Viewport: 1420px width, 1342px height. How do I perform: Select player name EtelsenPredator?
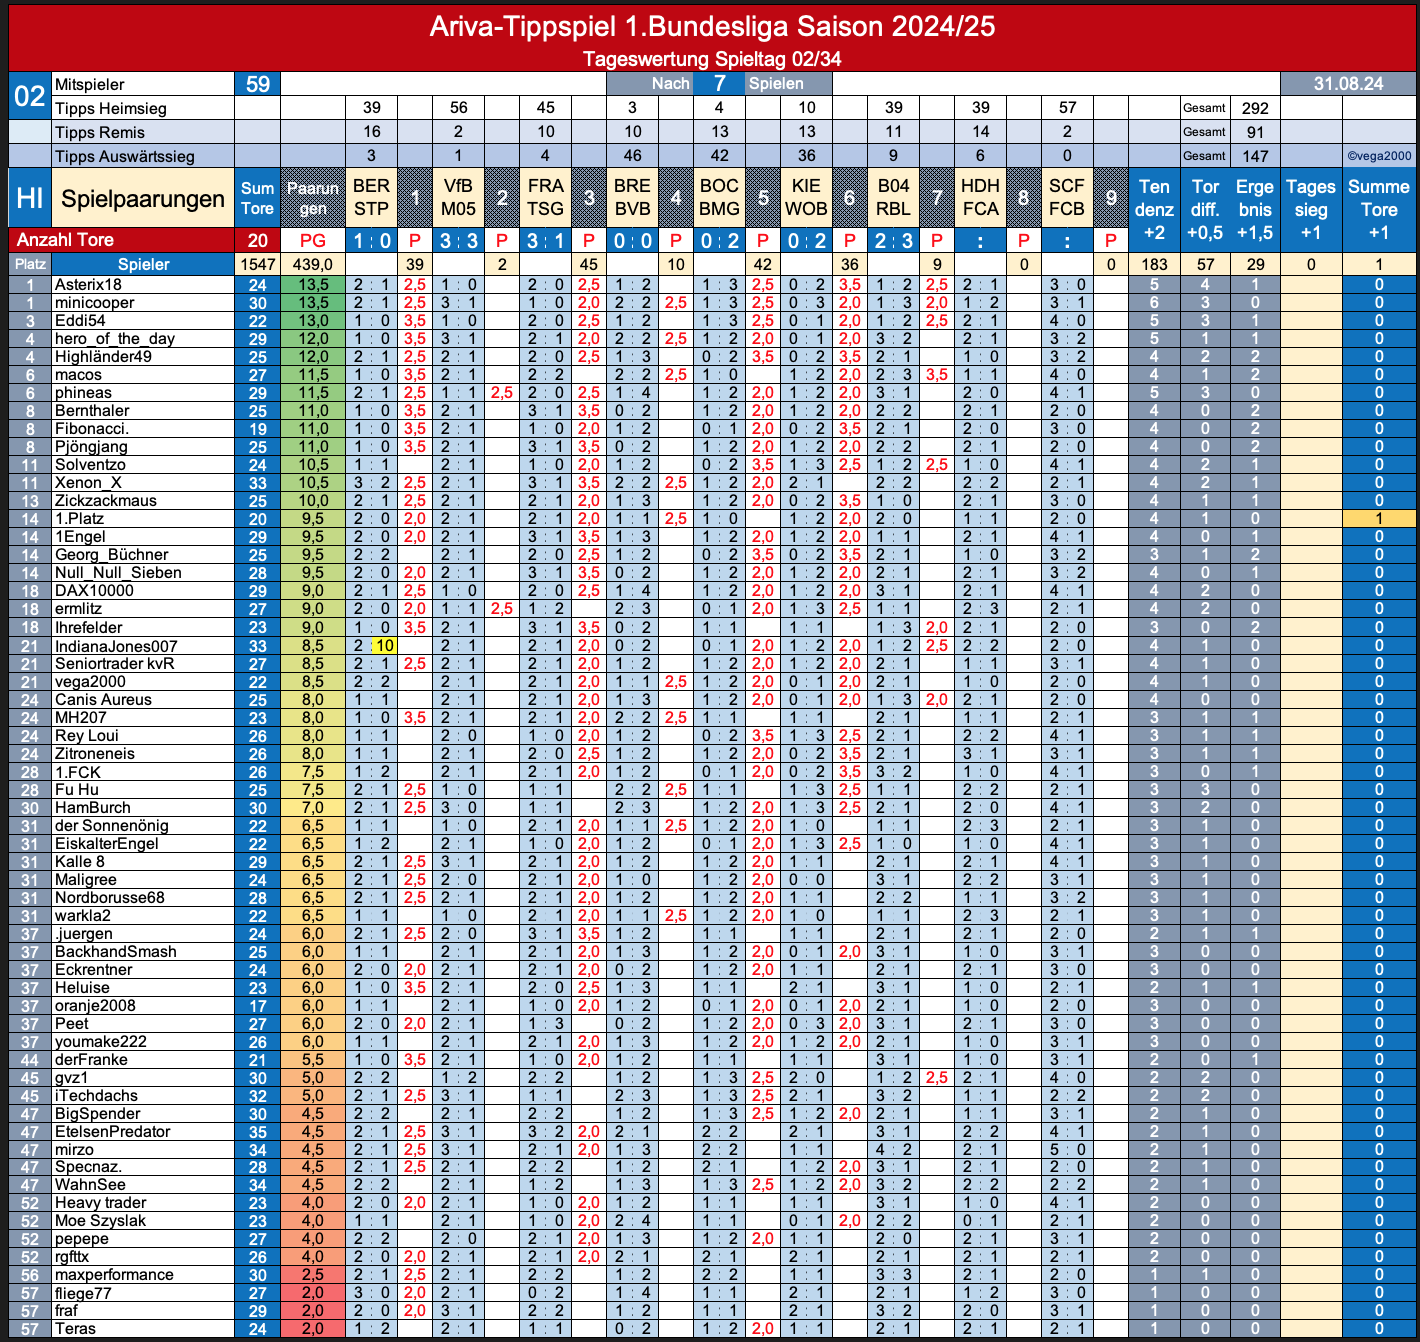tap(112, 1132)
